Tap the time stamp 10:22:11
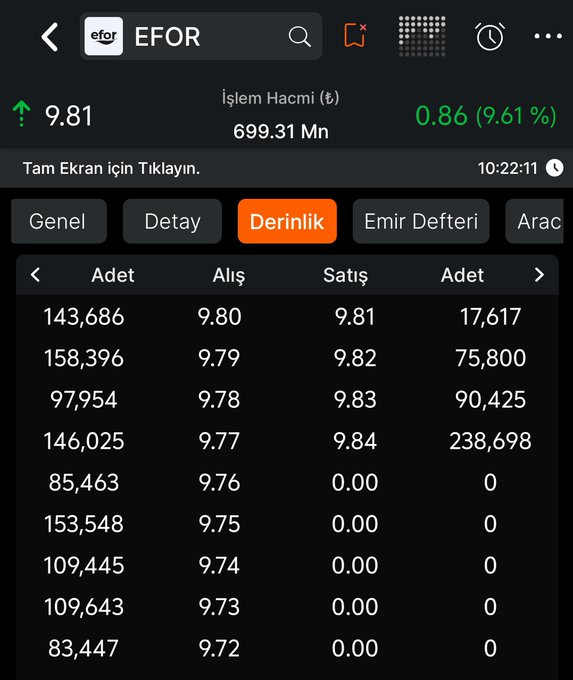Screen dimensions: 573x680 (508, 168)
